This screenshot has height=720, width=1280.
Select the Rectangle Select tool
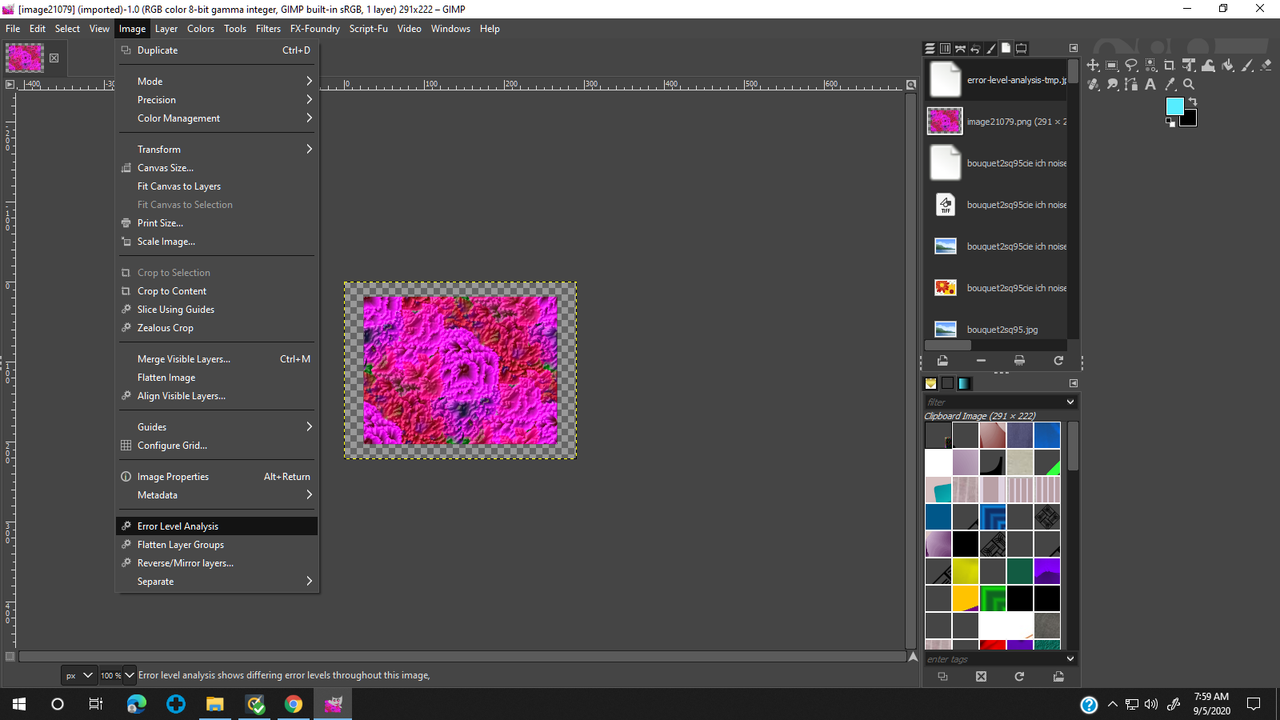coord(1112,65)
